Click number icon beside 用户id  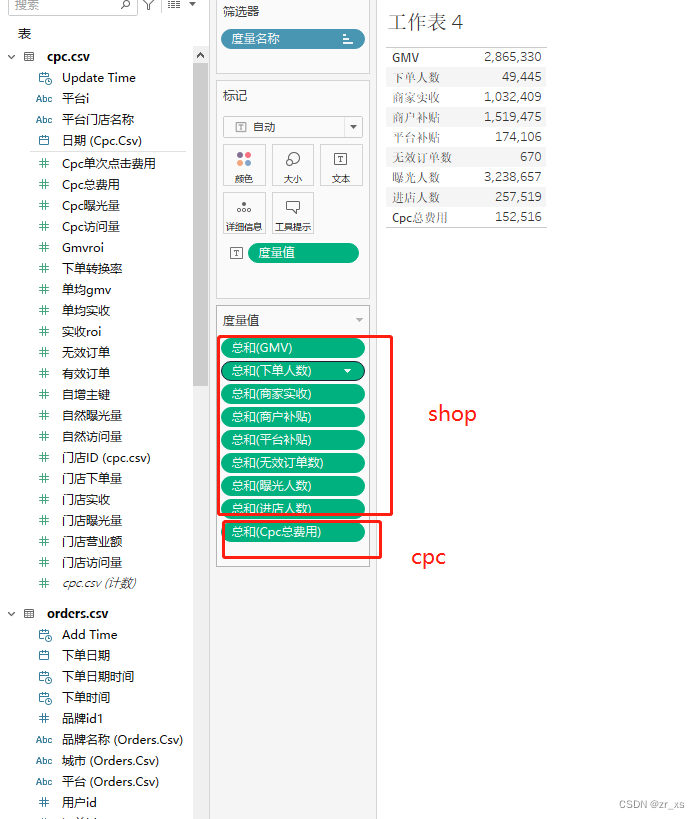pos(44,802)
